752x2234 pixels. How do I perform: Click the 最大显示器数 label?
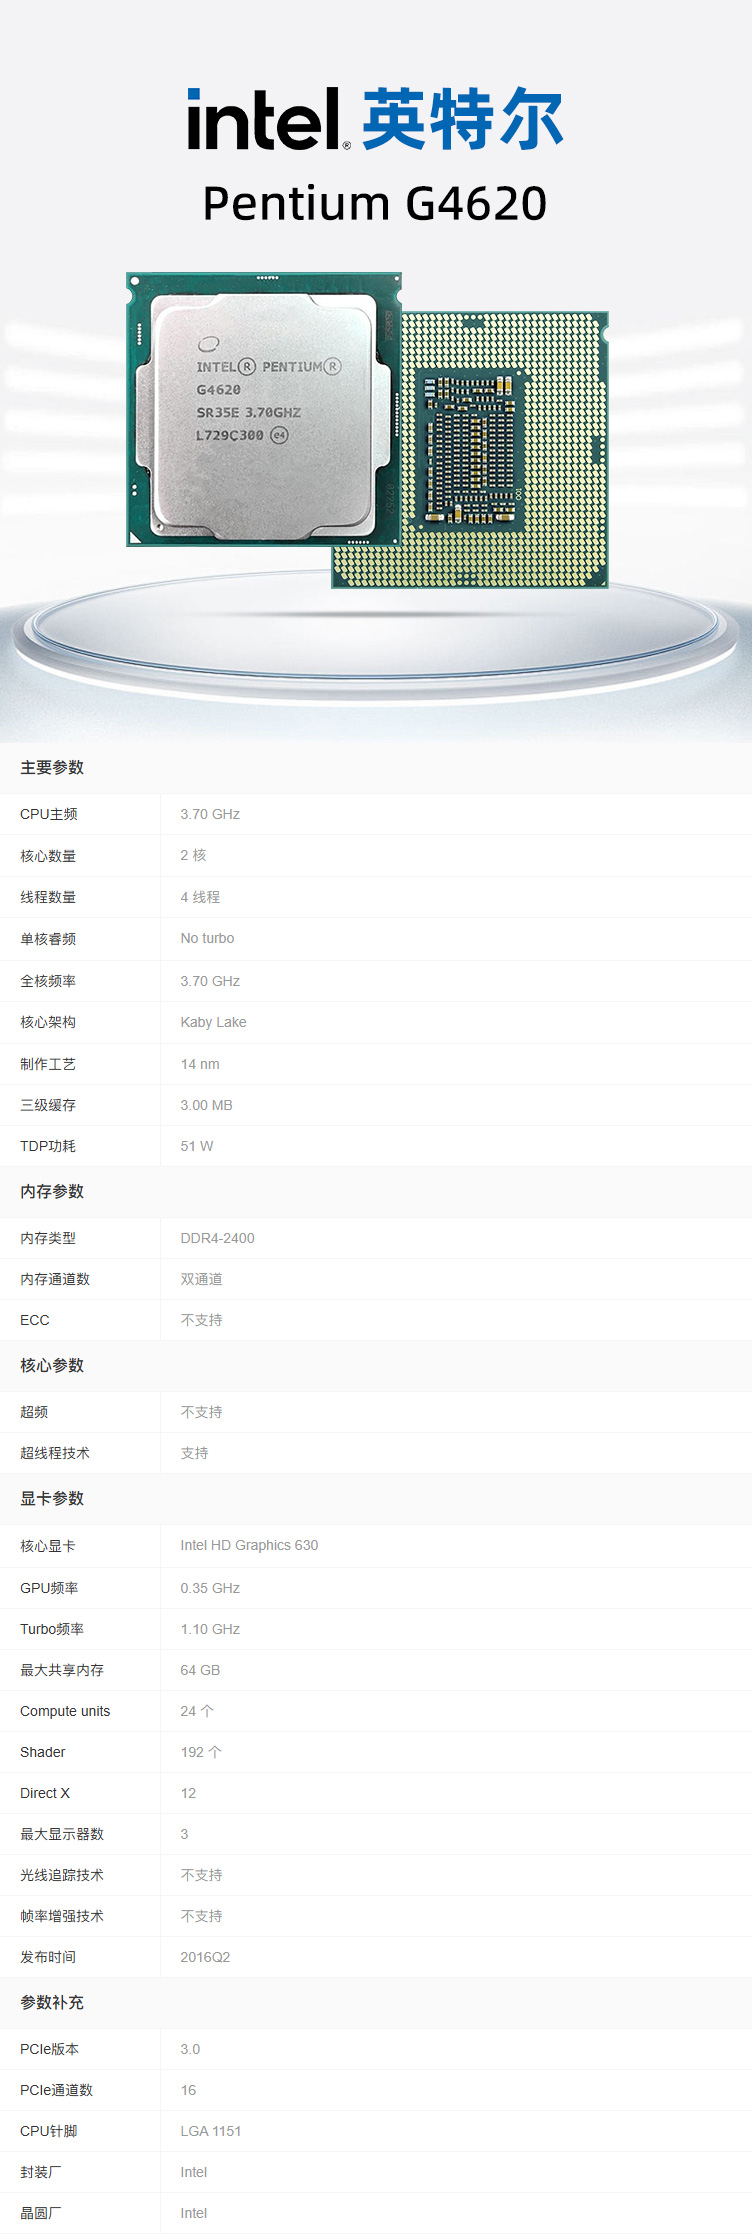(62, 1834)
